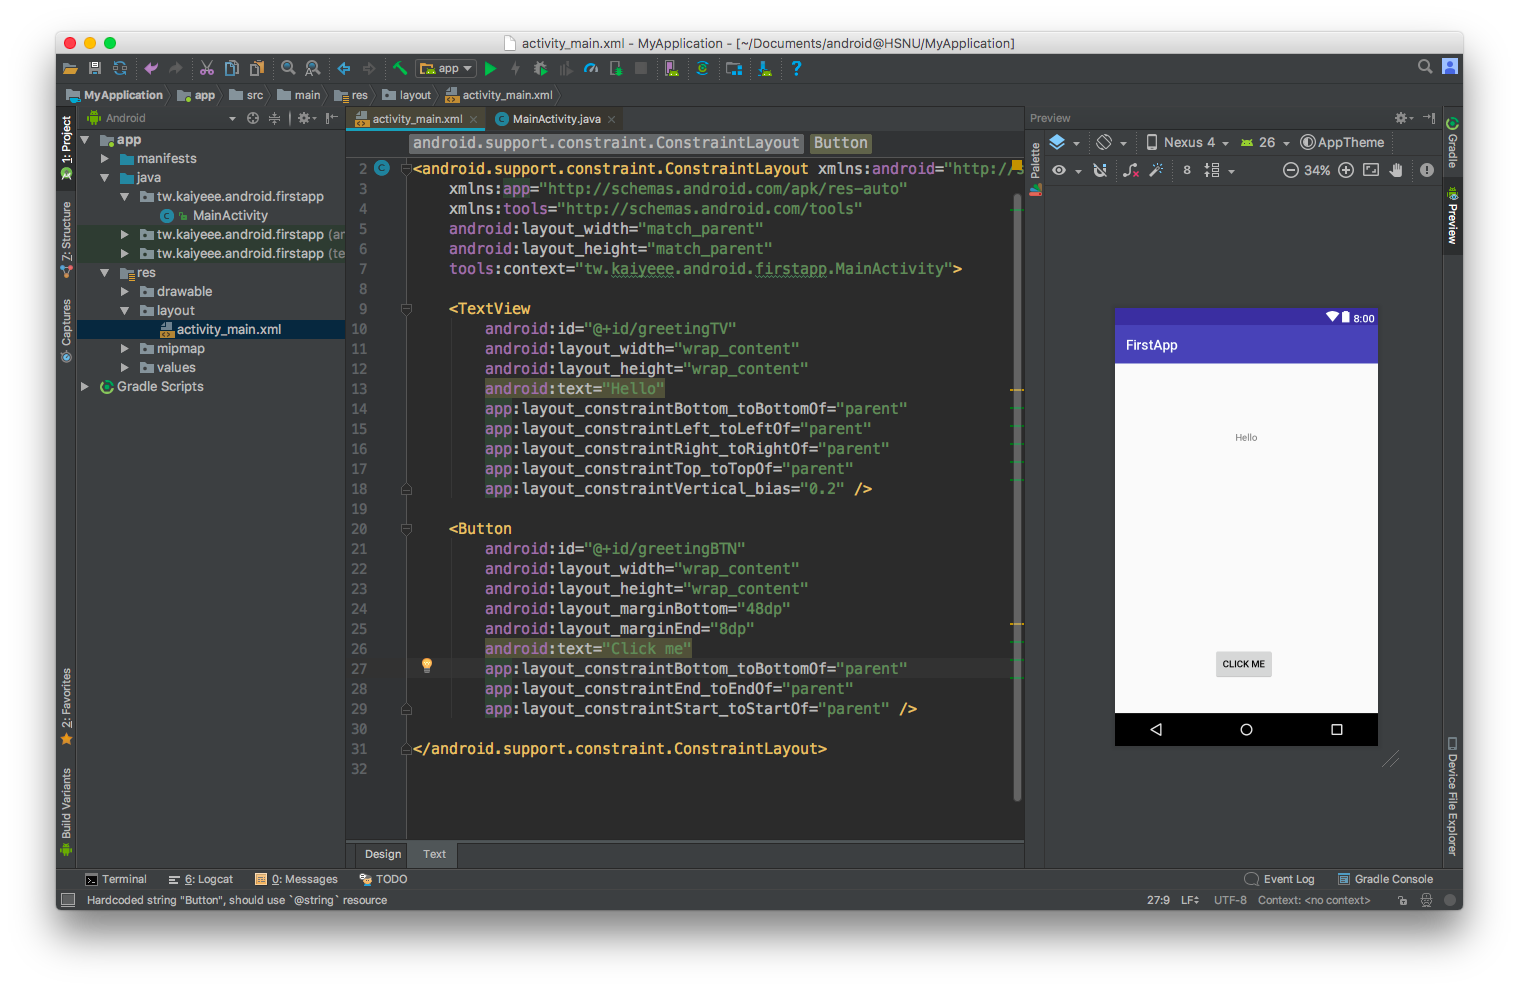This screenshot has width=1519, height=990.
Task: Toggle view options eye icon in preview
Action: [x=1059, y=170]
